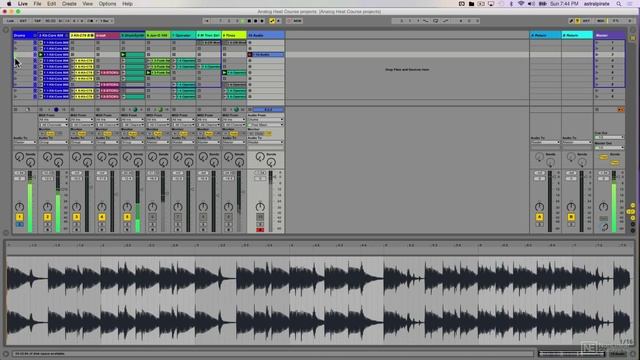This screenshot has width=640, height=360.
Task: Select the recorded clip in 10 Audio track
Action: (x=268, y=54)
